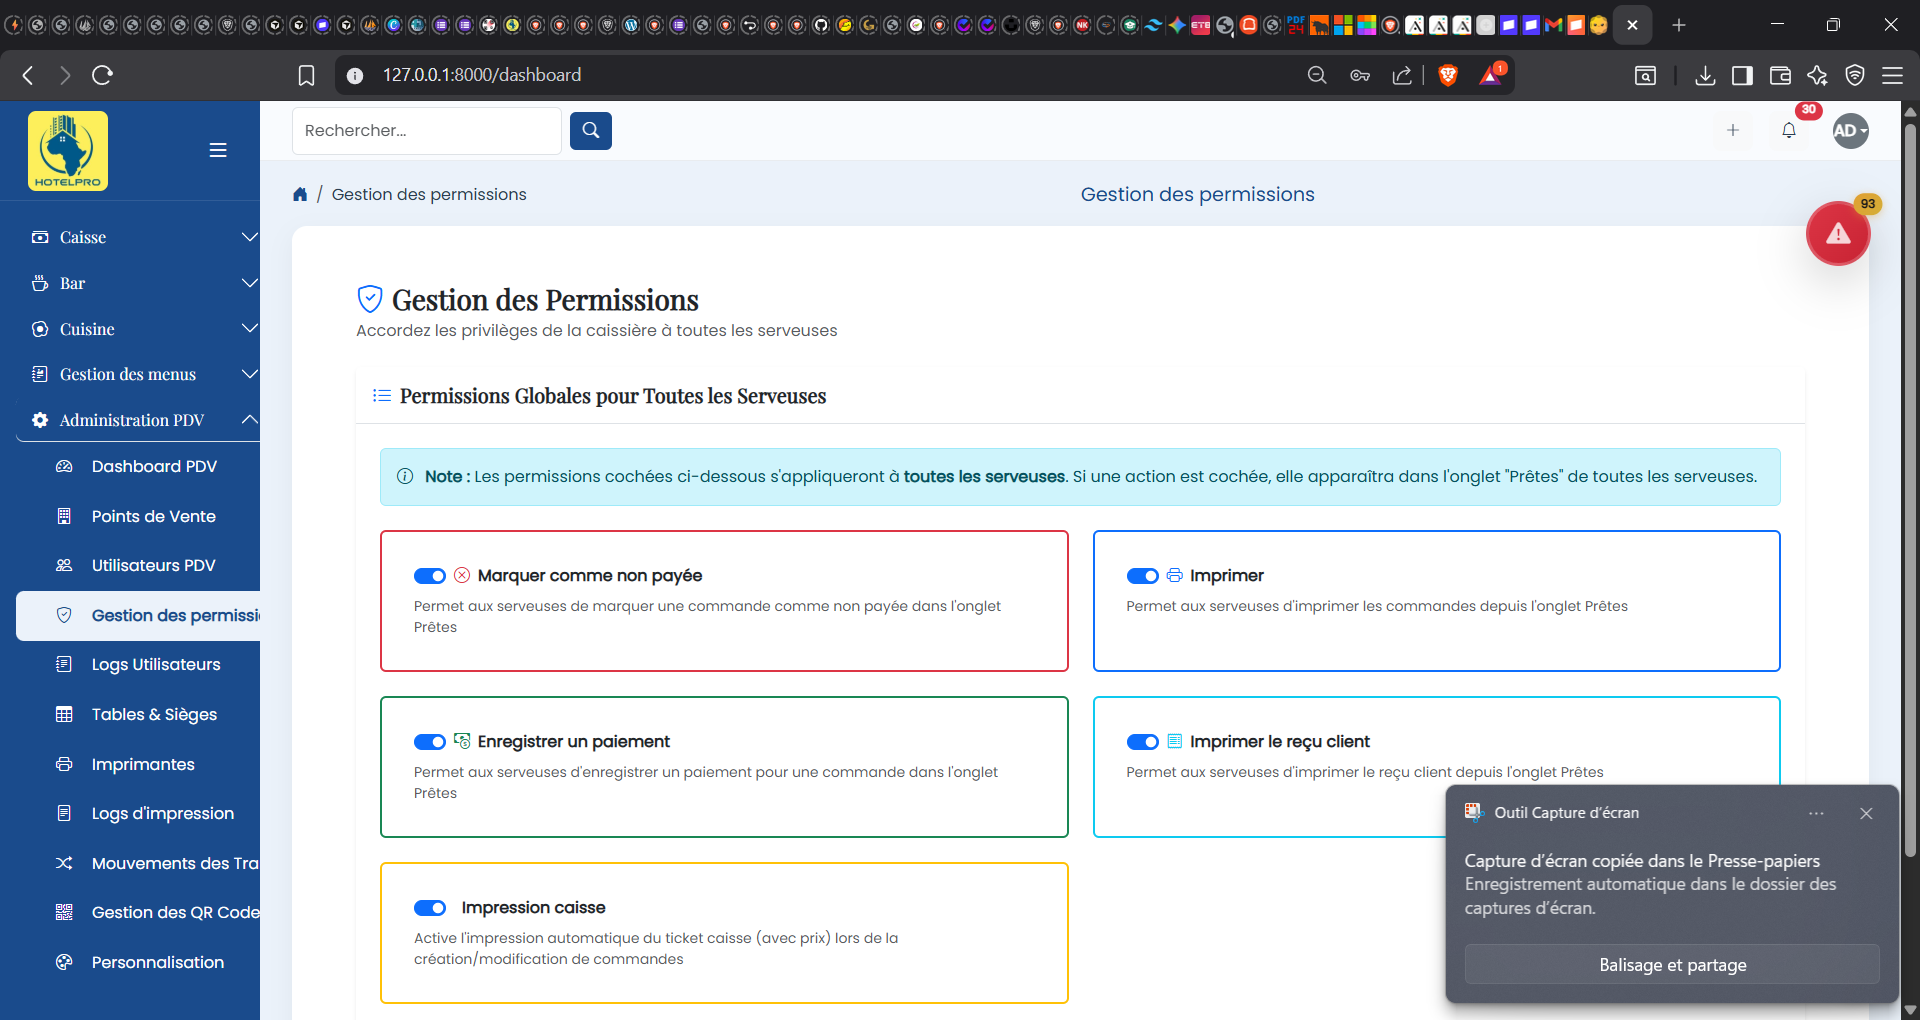Expand the Bar menu chevron
The image size is (1920, 1020).
pos(249,283)
